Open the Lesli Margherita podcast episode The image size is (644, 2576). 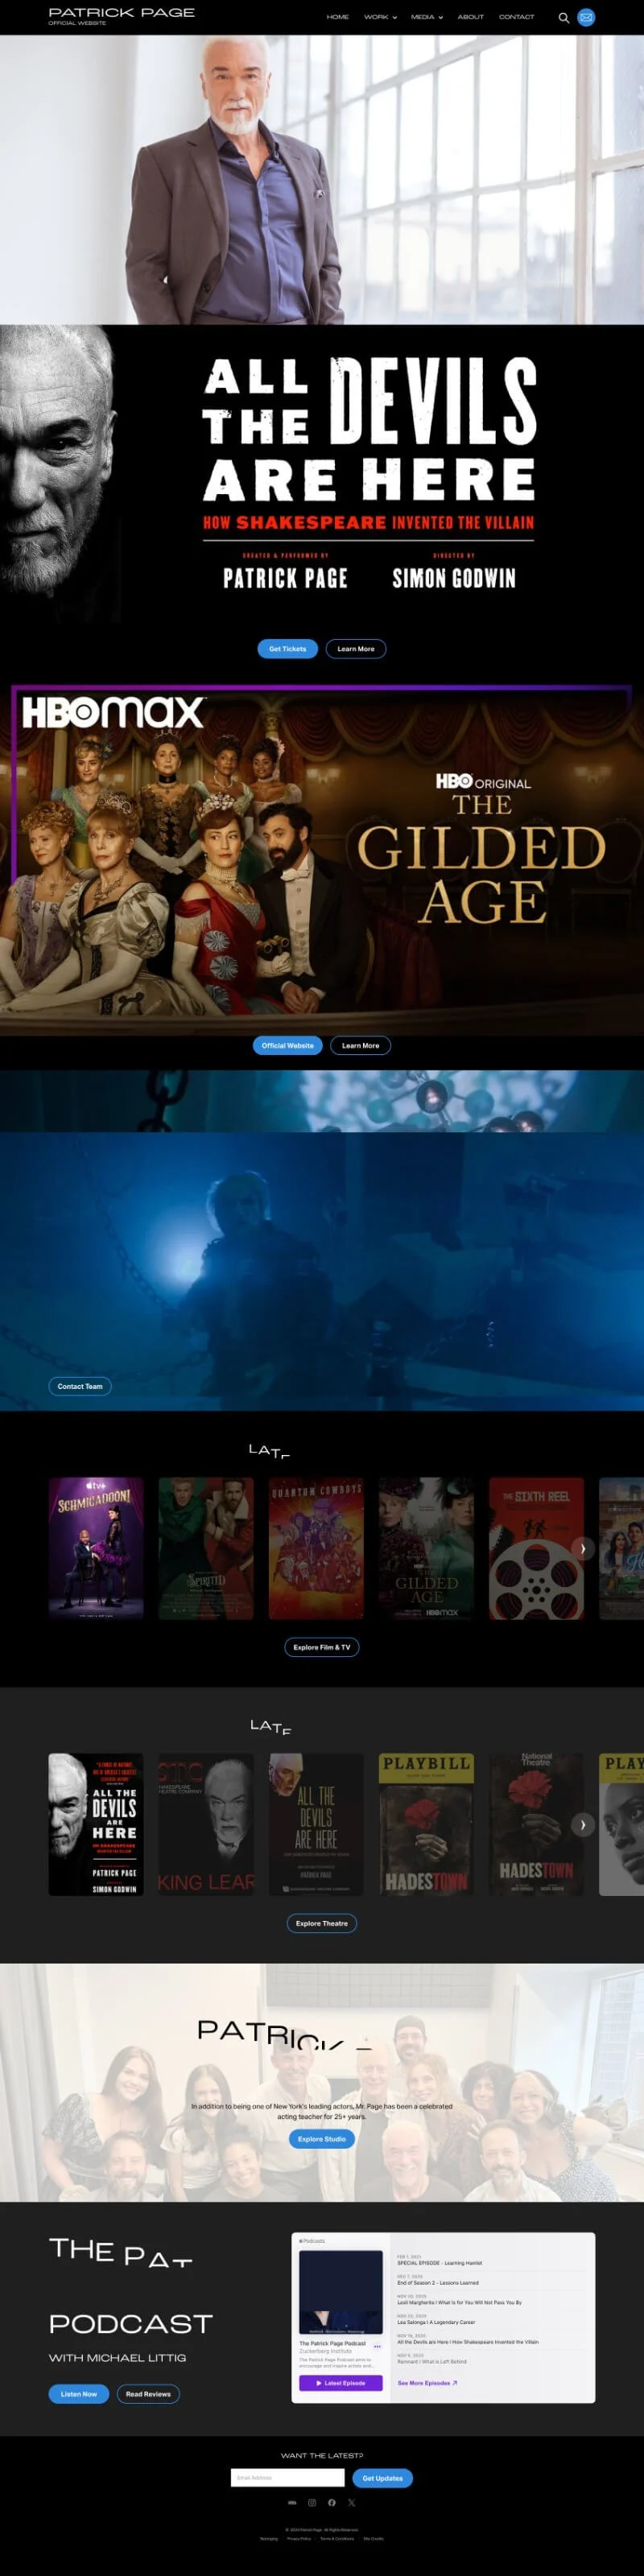459,2302
